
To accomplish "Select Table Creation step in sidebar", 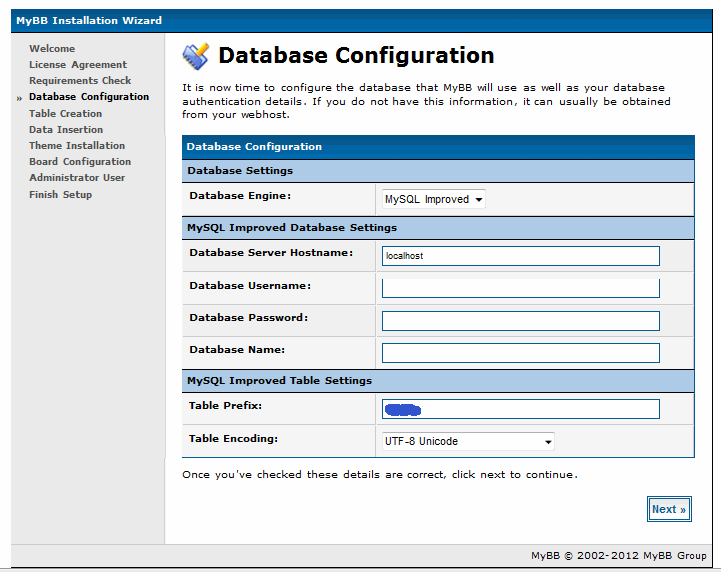I will point(65,114).
